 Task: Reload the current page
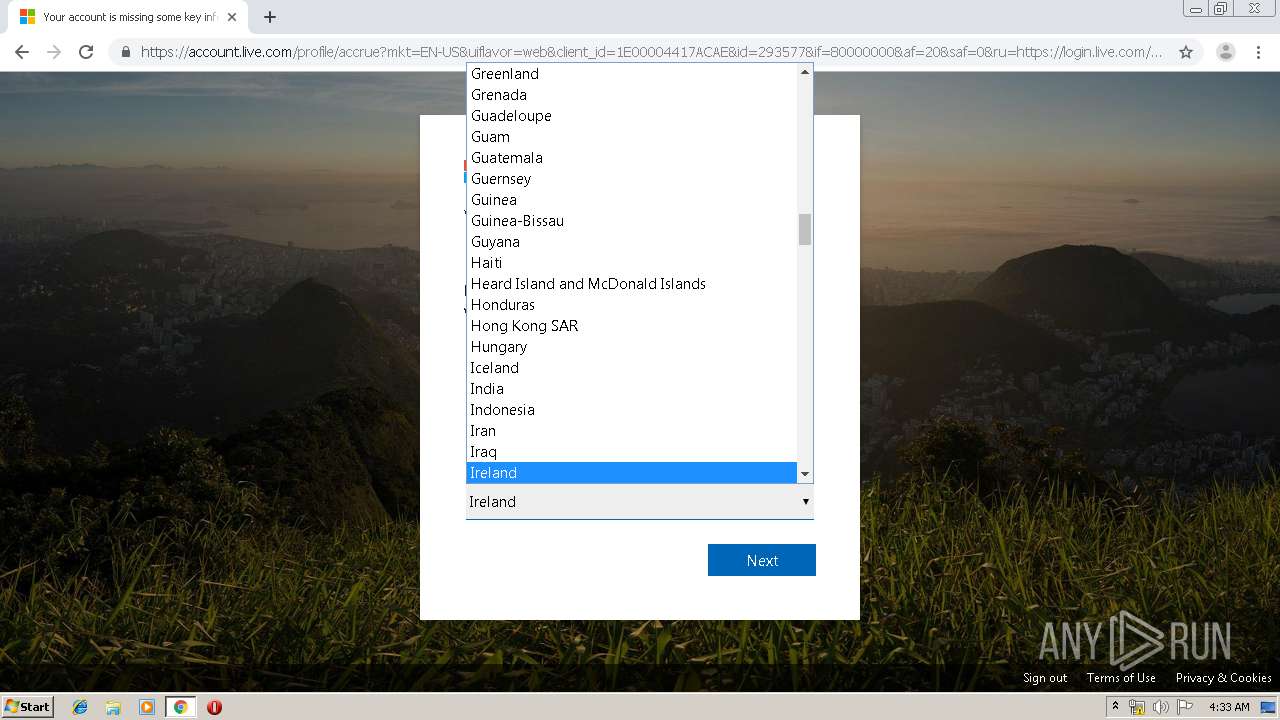[x=86, y=52]
